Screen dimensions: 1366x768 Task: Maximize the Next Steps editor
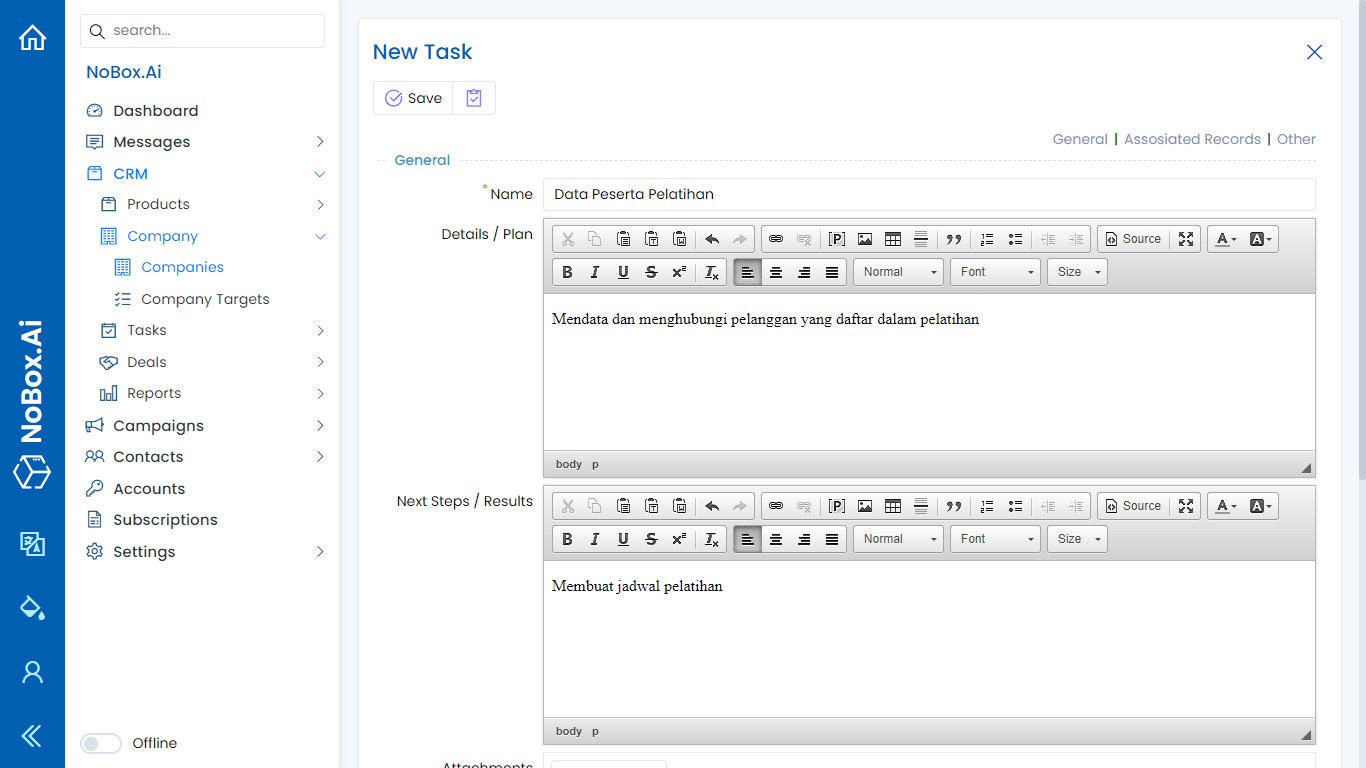click(1186, 505)
